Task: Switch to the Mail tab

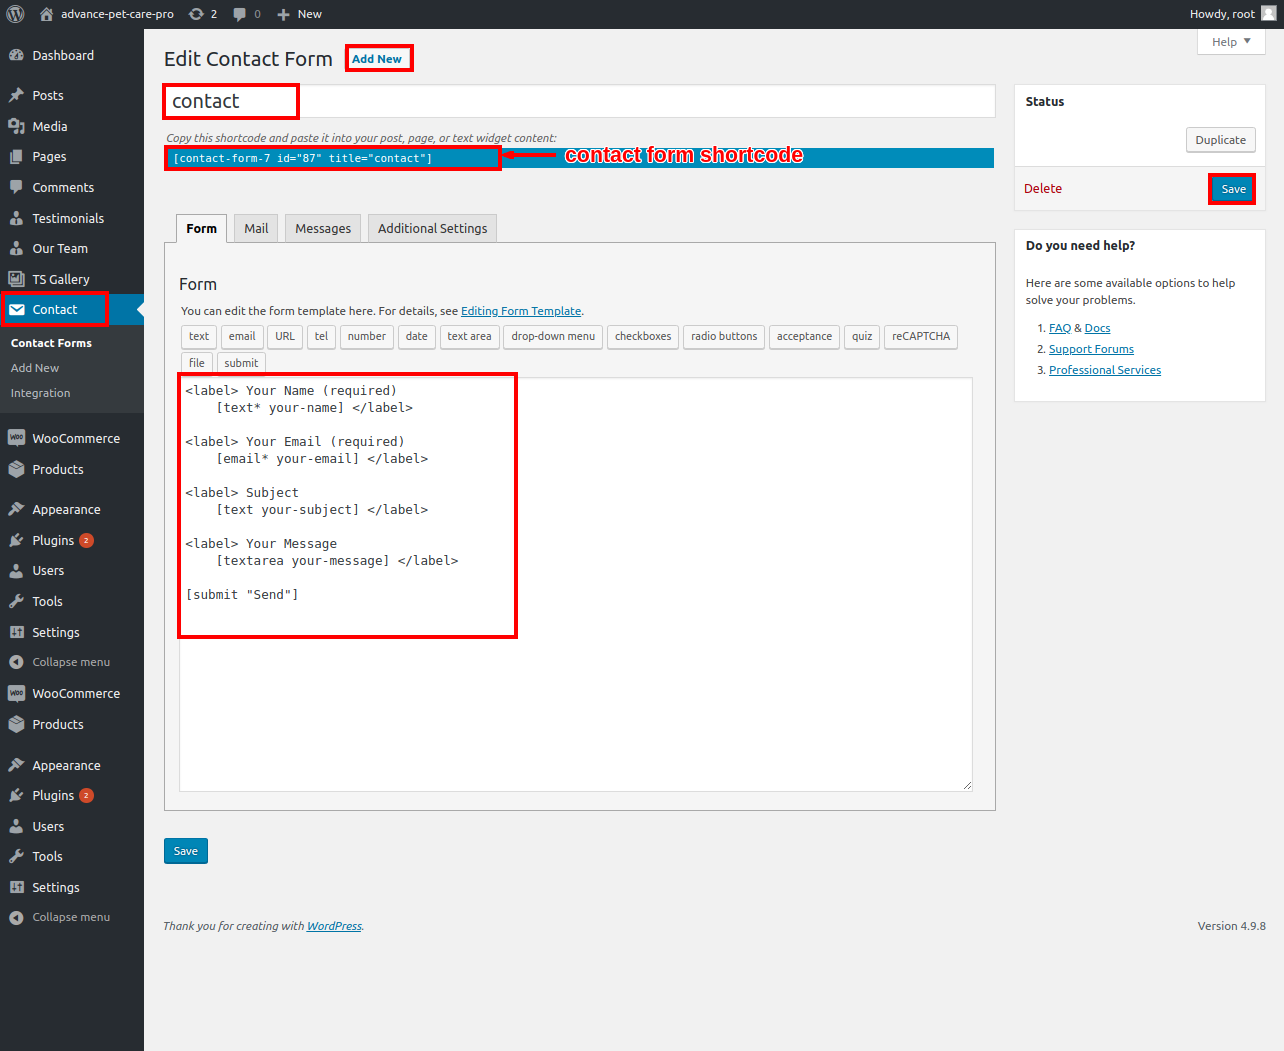Action: coord(256,229)
